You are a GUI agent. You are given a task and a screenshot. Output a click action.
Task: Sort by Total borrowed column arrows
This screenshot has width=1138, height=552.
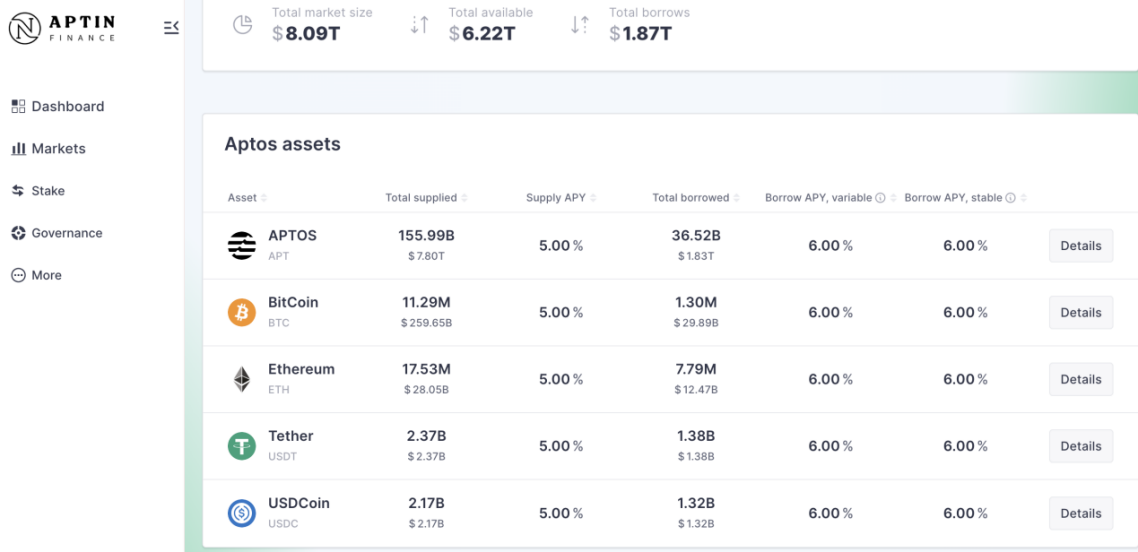pos(736,197)
